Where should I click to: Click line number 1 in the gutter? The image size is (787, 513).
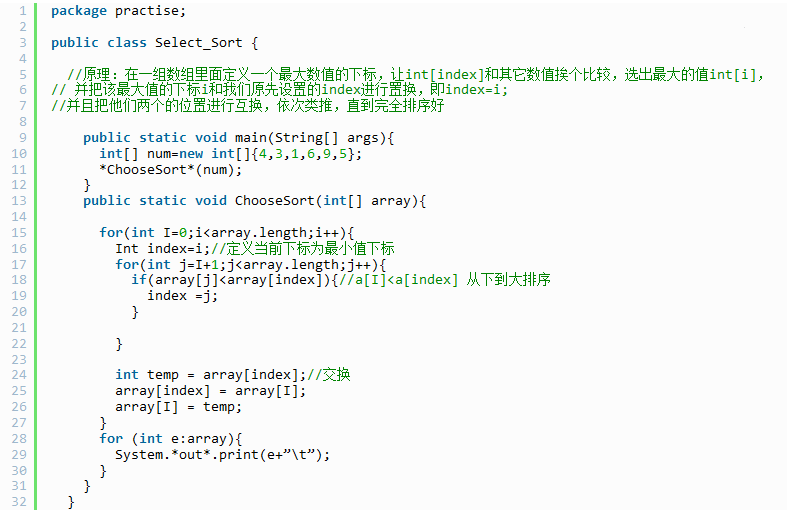tap(21, 10)
